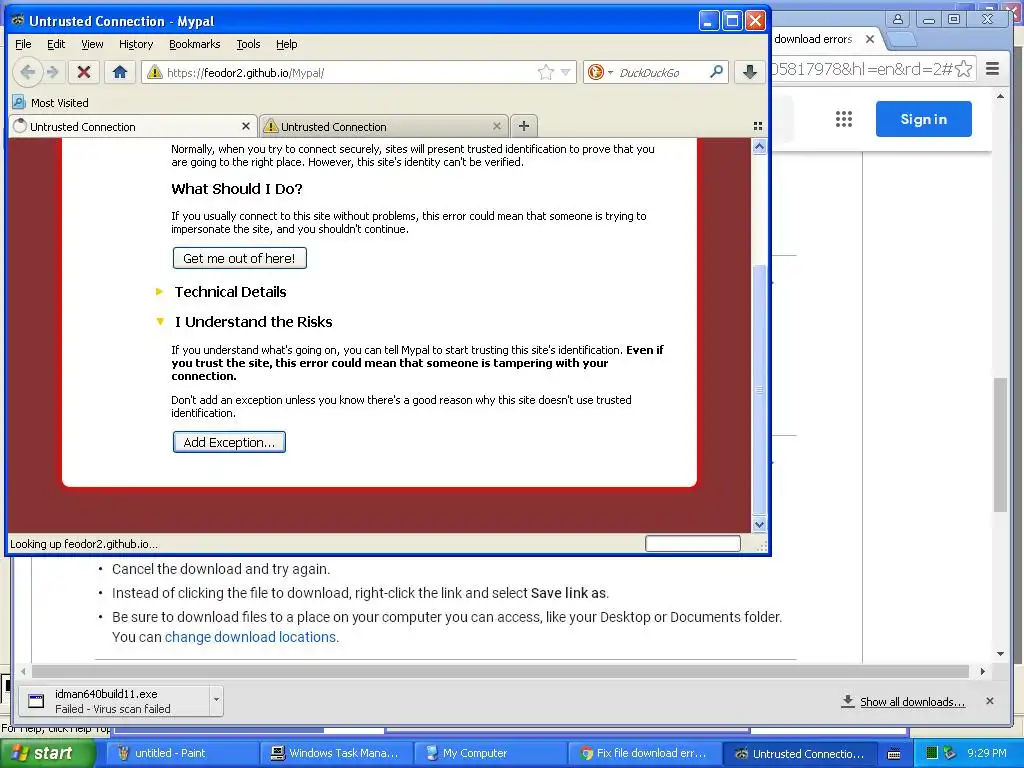Screen dimensions: 1024x768
Task: Open the Bookmarks menu
Action: tap(195, 44)
